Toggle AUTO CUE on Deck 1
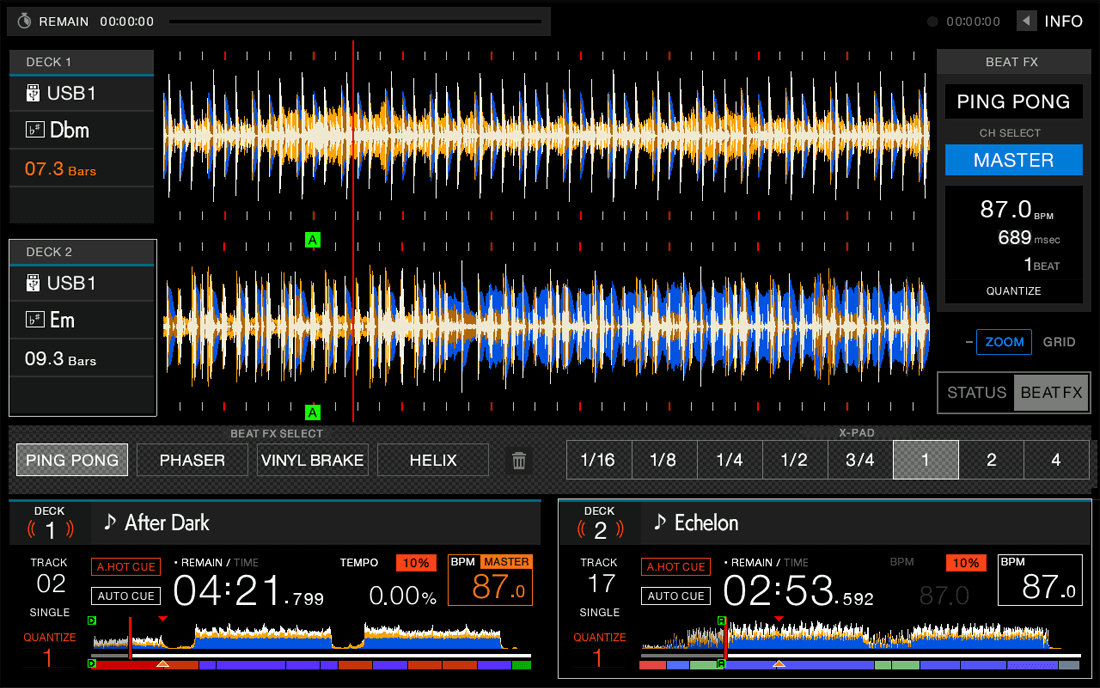The height and width of the screenshot is (688, 1100). tap(126, 596)
